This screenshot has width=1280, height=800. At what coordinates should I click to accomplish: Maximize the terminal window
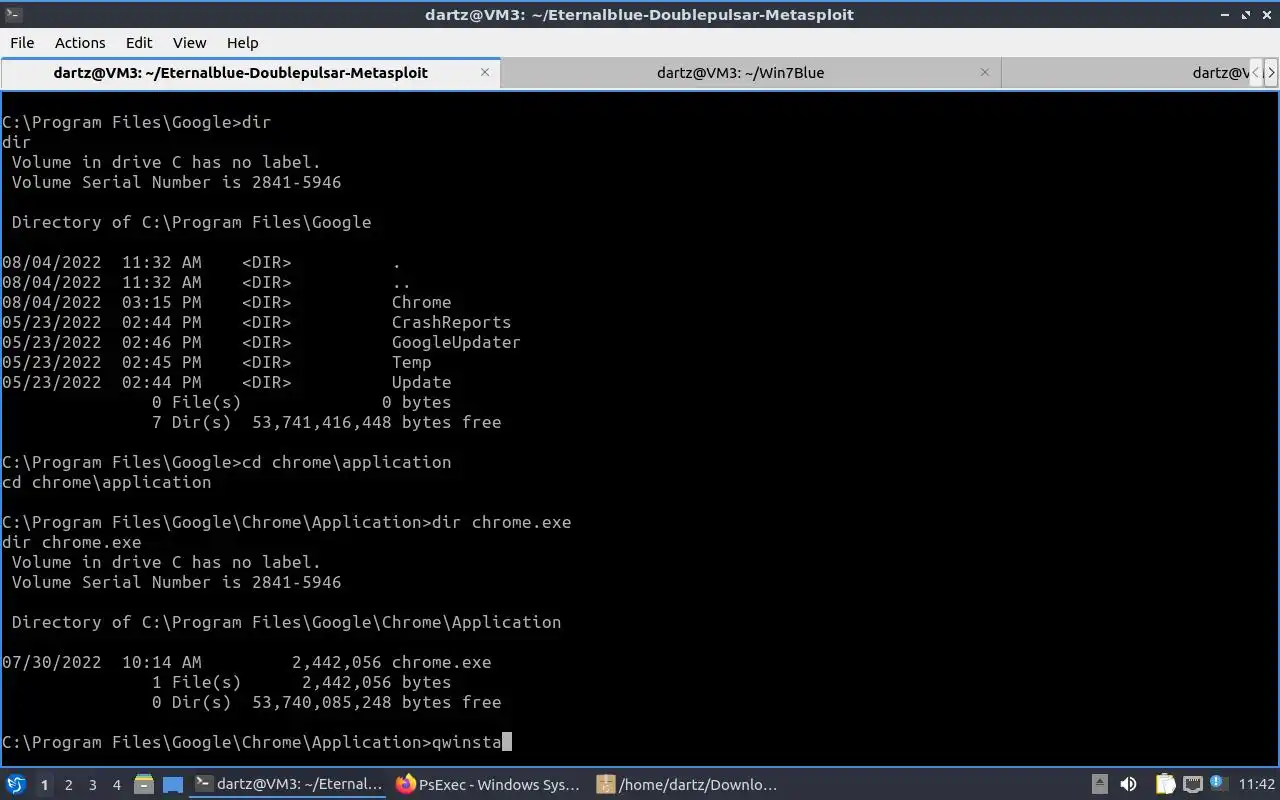pos(1246,14)
